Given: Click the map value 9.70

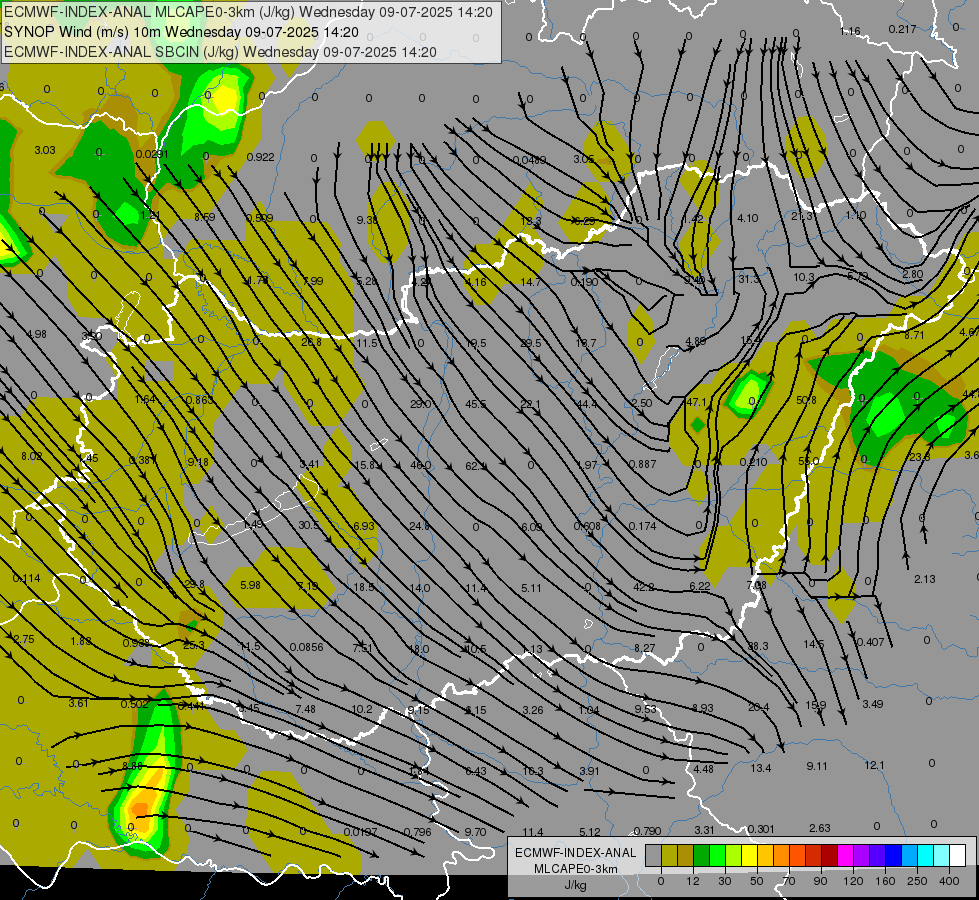Looking at the screenshot, I should [x=476, y=832].
